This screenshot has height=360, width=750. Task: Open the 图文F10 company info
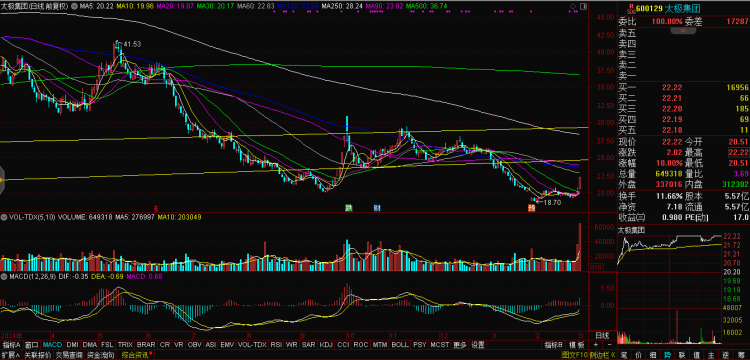[x=574, y=355]
